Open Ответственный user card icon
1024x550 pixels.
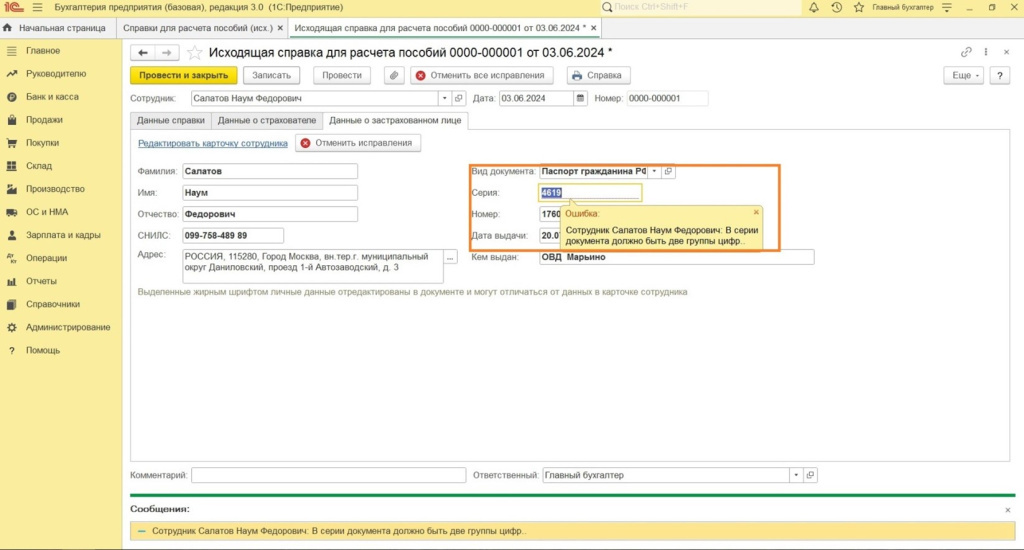click(810, 475)
